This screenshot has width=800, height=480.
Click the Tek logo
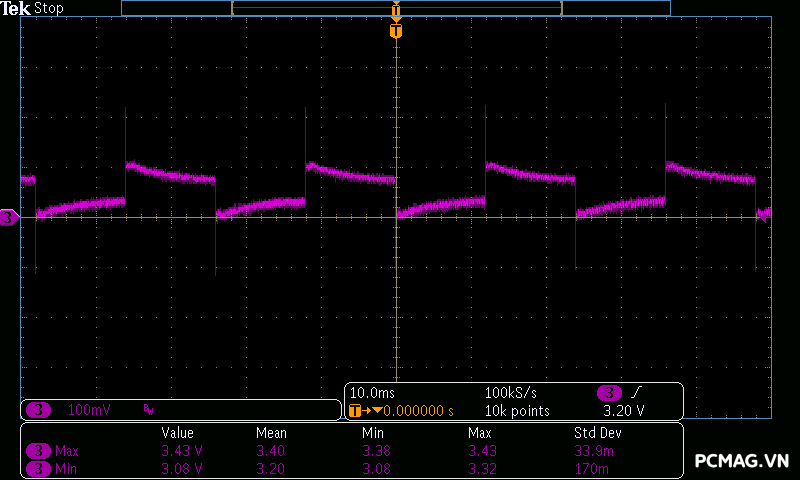(x=17, y=8)
